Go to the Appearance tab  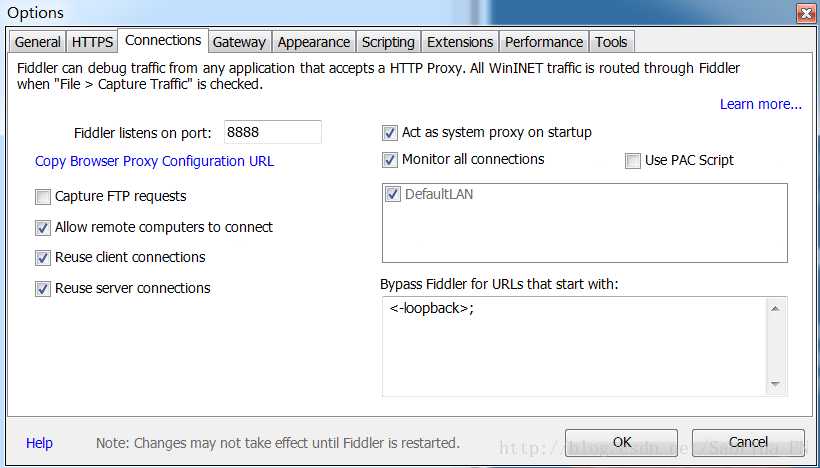pyautogui.click(x=314, y=42)
